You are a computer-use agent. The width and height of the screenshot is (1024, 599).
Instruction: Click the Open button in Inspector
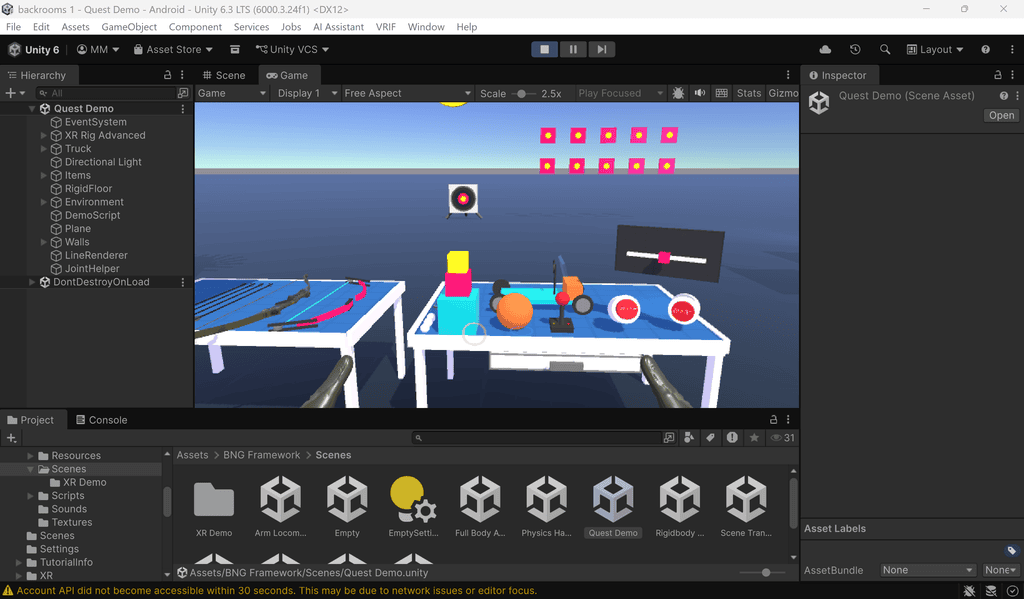tap(1001, 116)
